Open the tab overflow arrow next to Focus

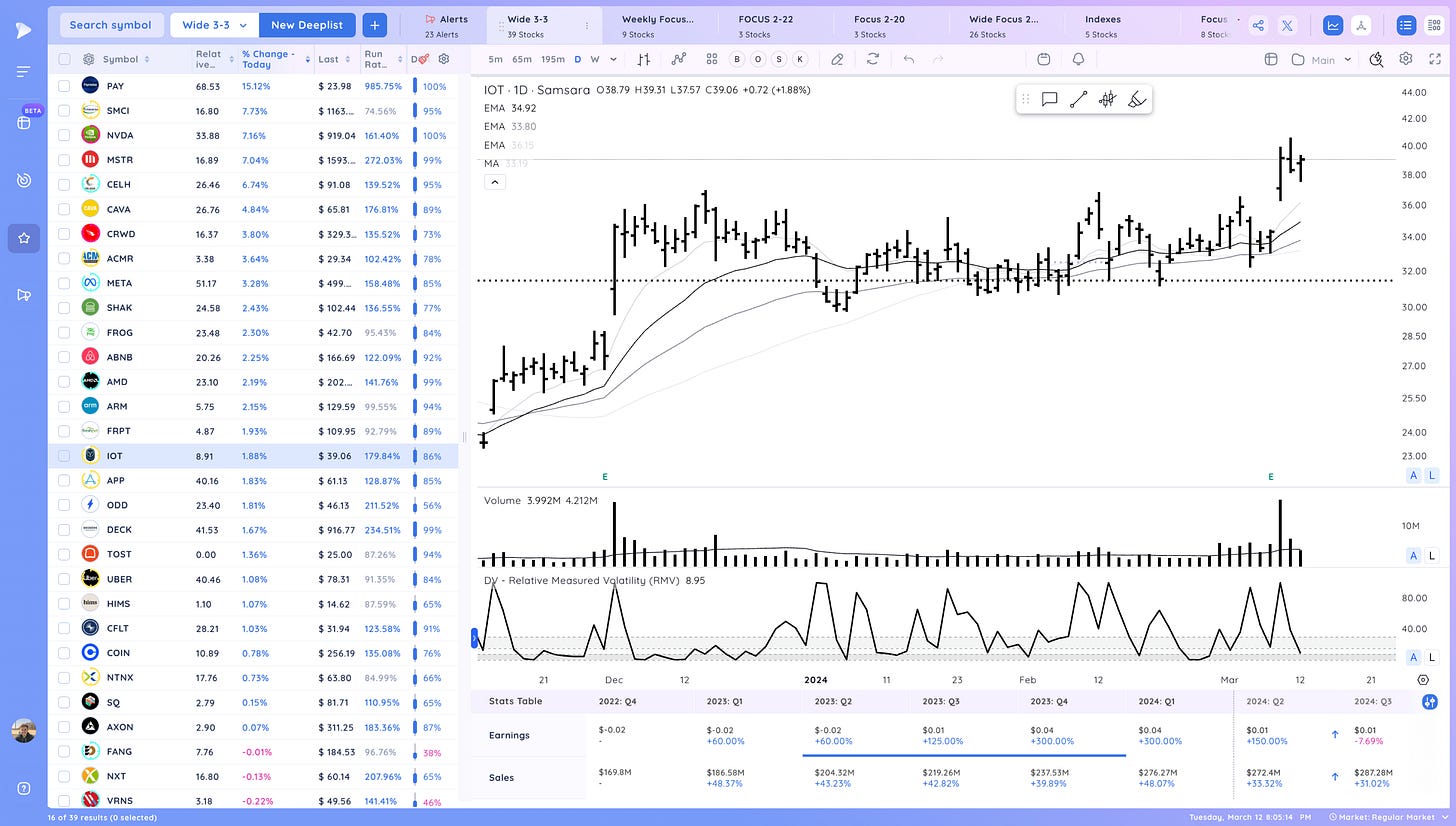1238,19
